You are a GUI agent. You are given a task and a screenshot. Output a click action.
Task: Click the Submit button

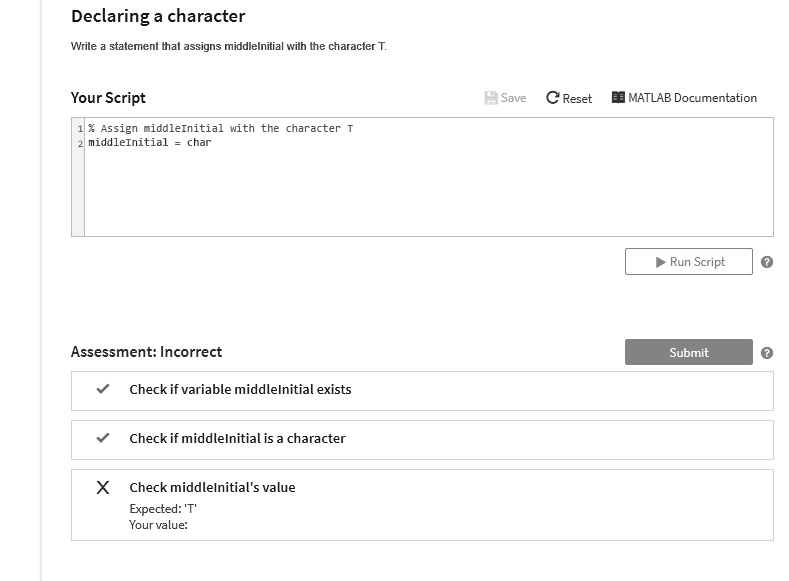688,352
